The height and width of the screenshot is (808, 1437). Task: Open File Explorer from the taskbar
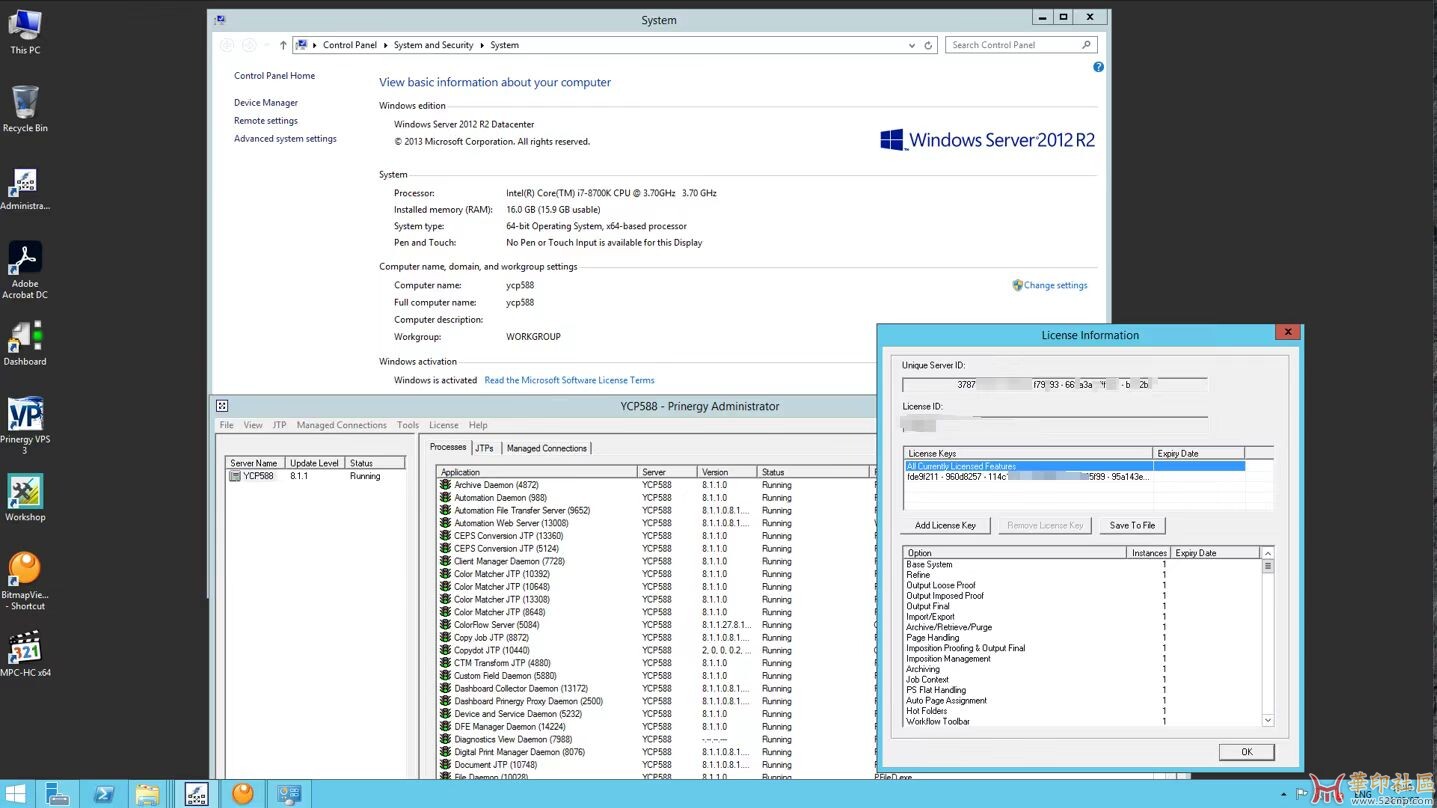tap(148, 794)
